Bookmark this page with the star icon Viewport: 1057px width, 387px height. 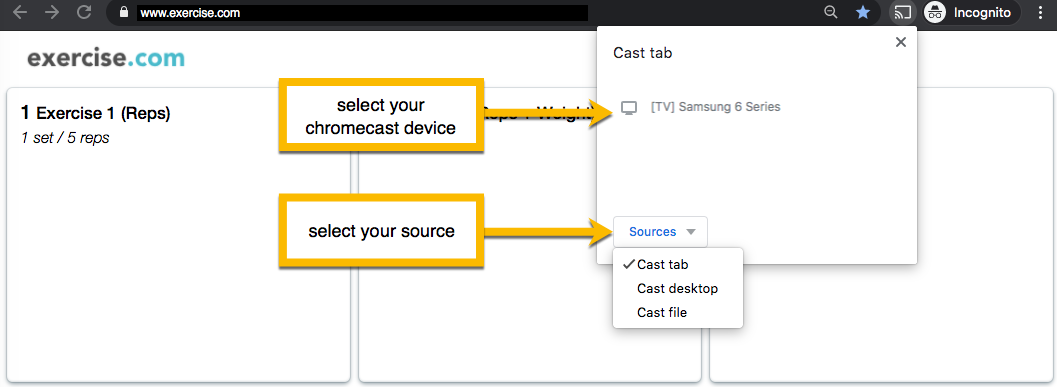pos(863,12)
